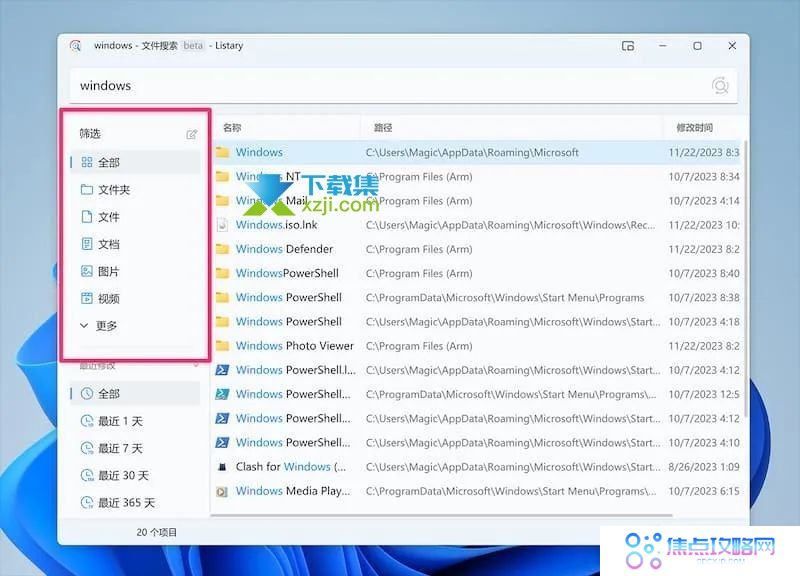
Task: Select Windows Photo Viewer result
Action: (x=477, y=346)
